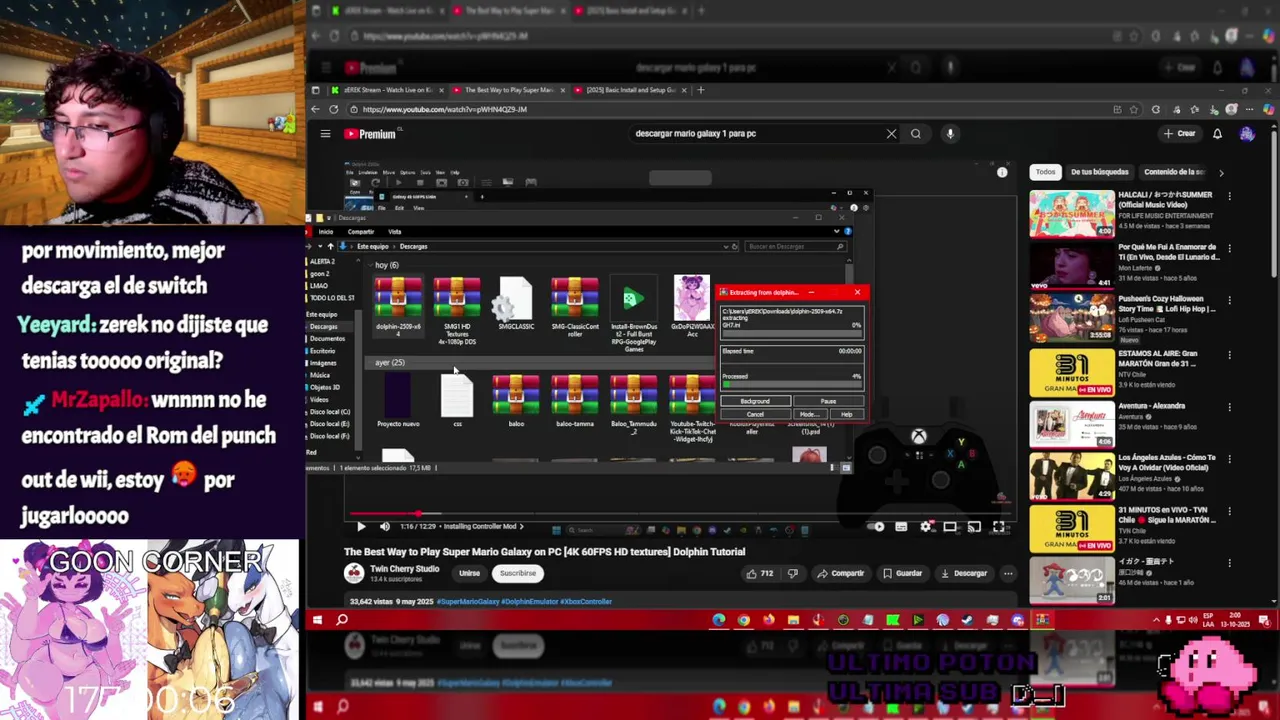Open options menu for HALCALI SUMMER video
This screenshot has width=1280, height=720.
(x=1230, y=196)
